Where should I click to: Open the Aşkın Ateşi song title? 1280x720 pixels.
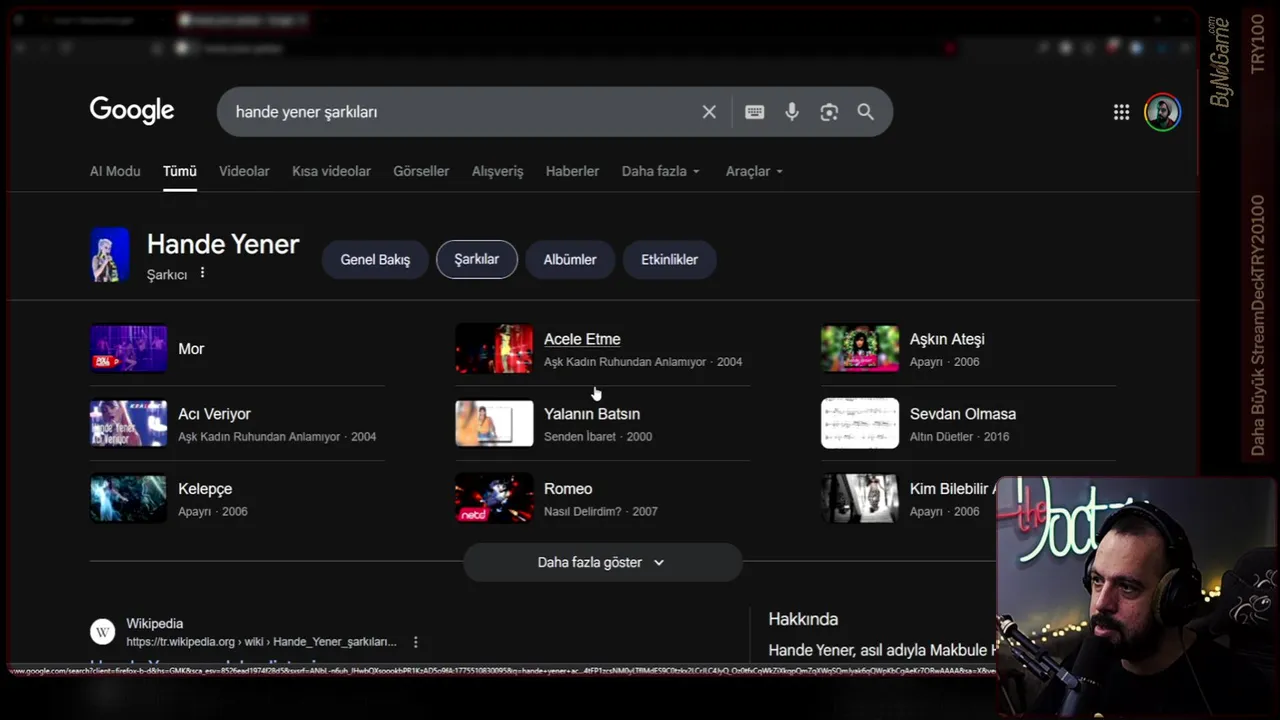coord(947,339)
